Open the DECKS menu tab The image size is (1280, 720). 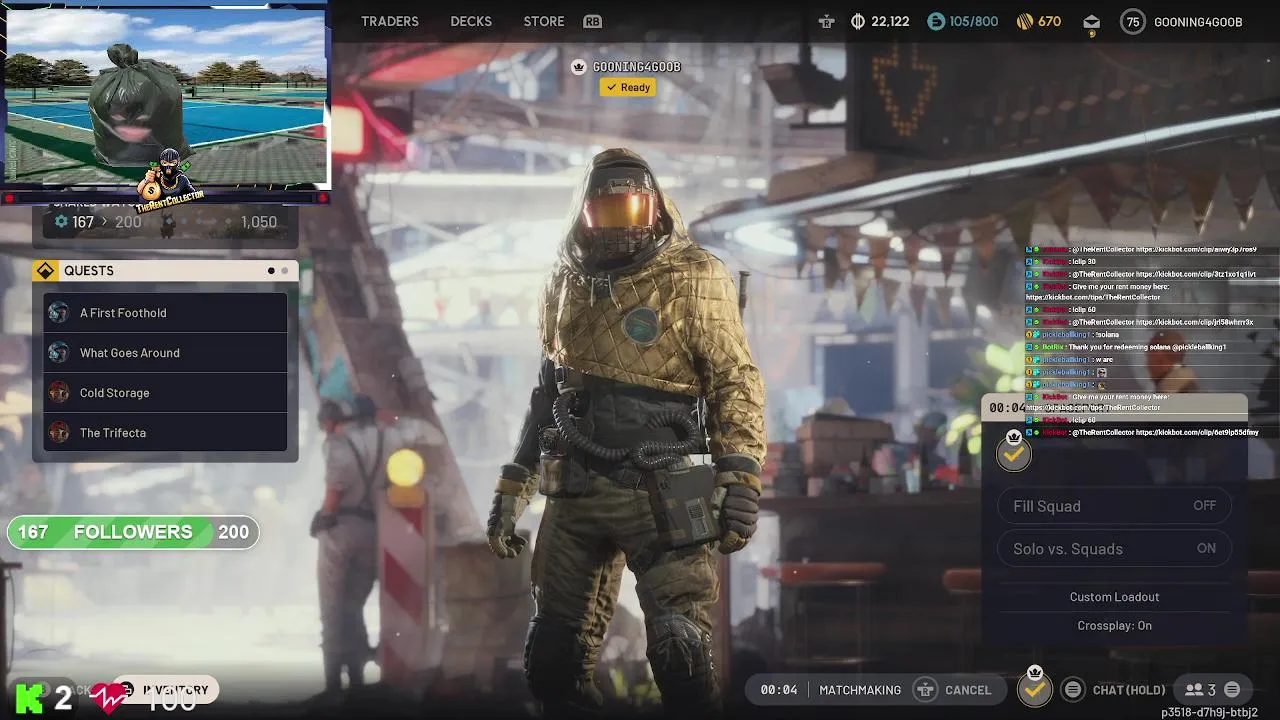click(x=471, y=21)
